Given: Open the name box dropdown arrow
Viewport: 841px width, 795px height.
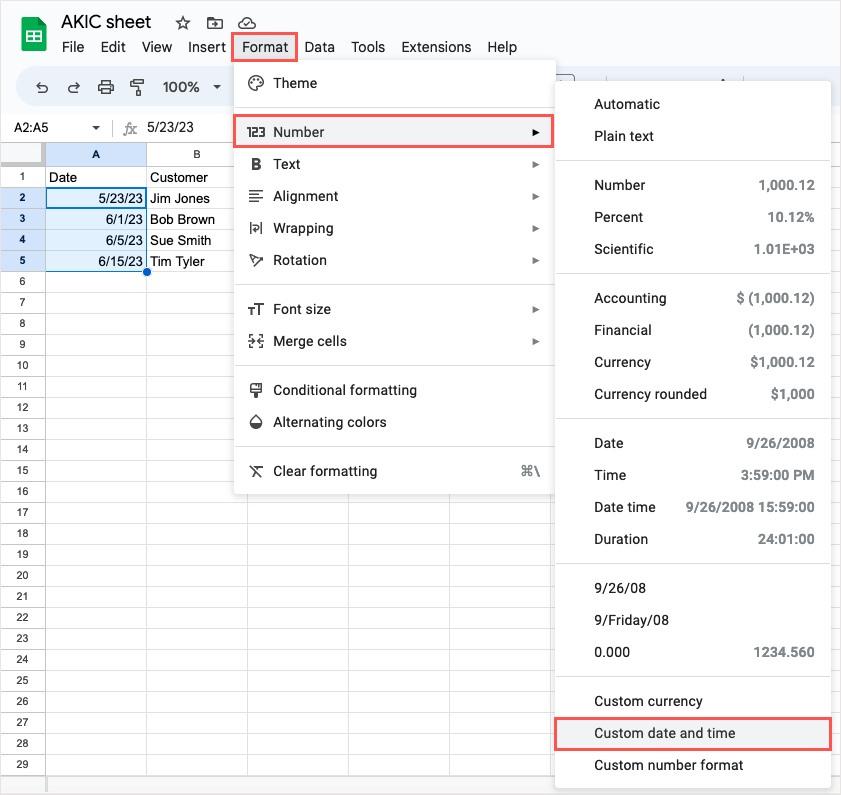Looking at the screenshot, I should pos(96,128).
